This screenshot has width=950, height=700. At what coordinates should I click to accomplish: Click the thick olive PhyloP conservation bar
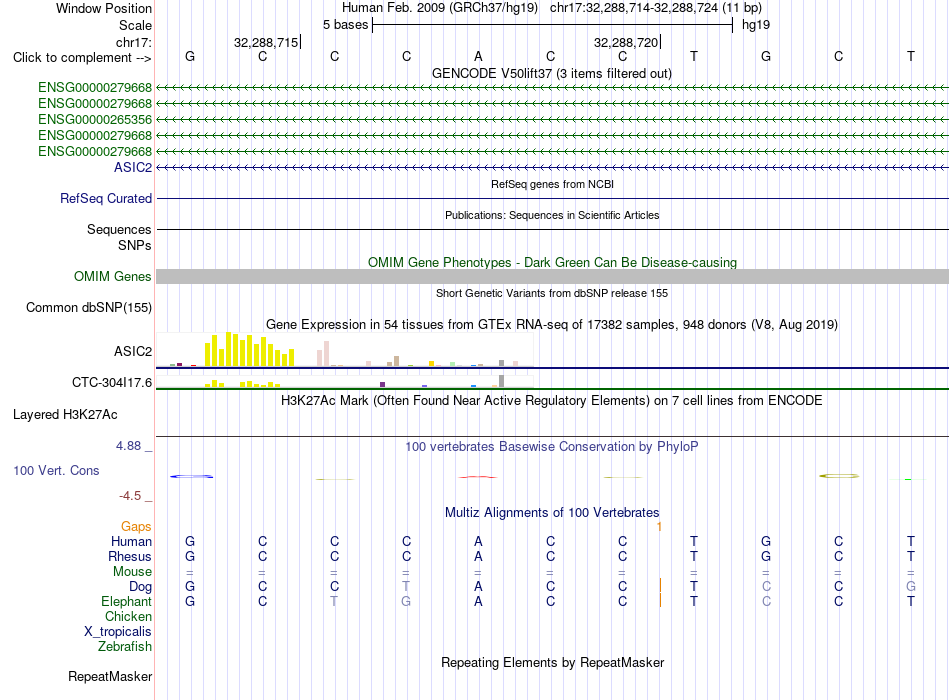[839, 476]
